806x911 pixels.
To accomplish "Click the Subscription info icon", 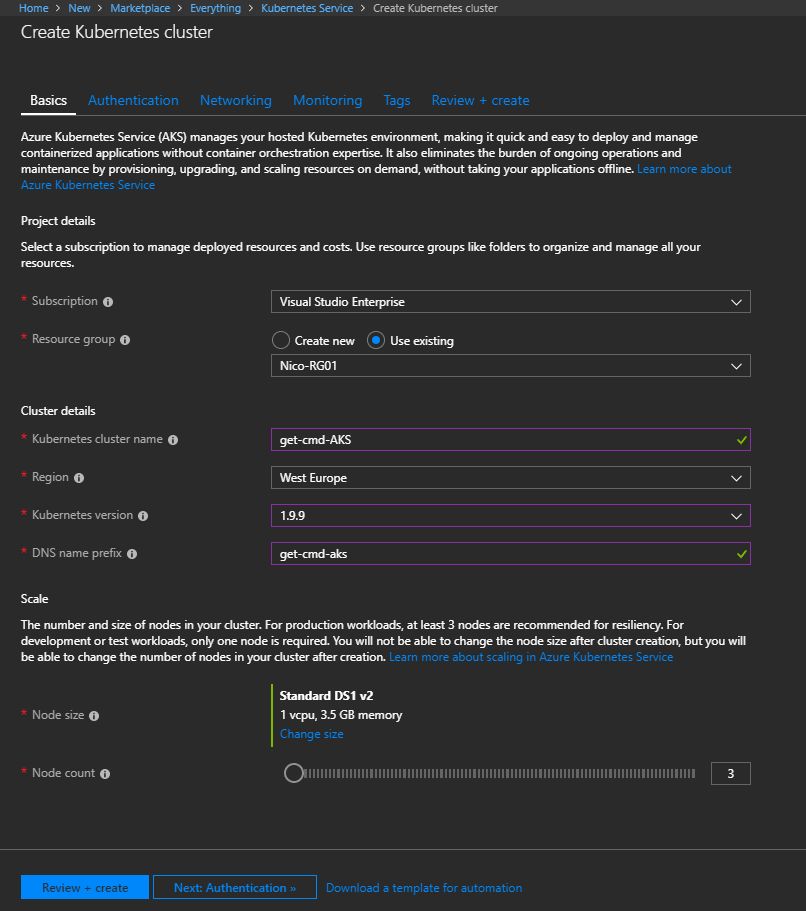I will tap(108, 302).
